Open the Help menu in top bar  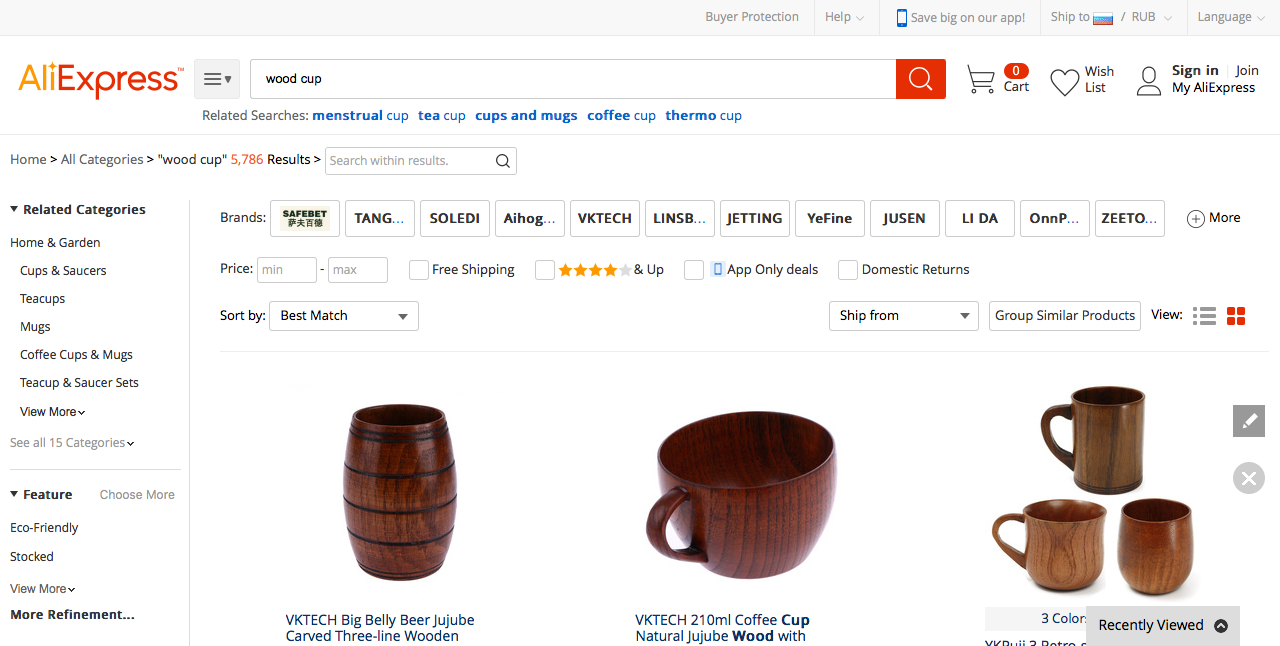tap(844, 17)
